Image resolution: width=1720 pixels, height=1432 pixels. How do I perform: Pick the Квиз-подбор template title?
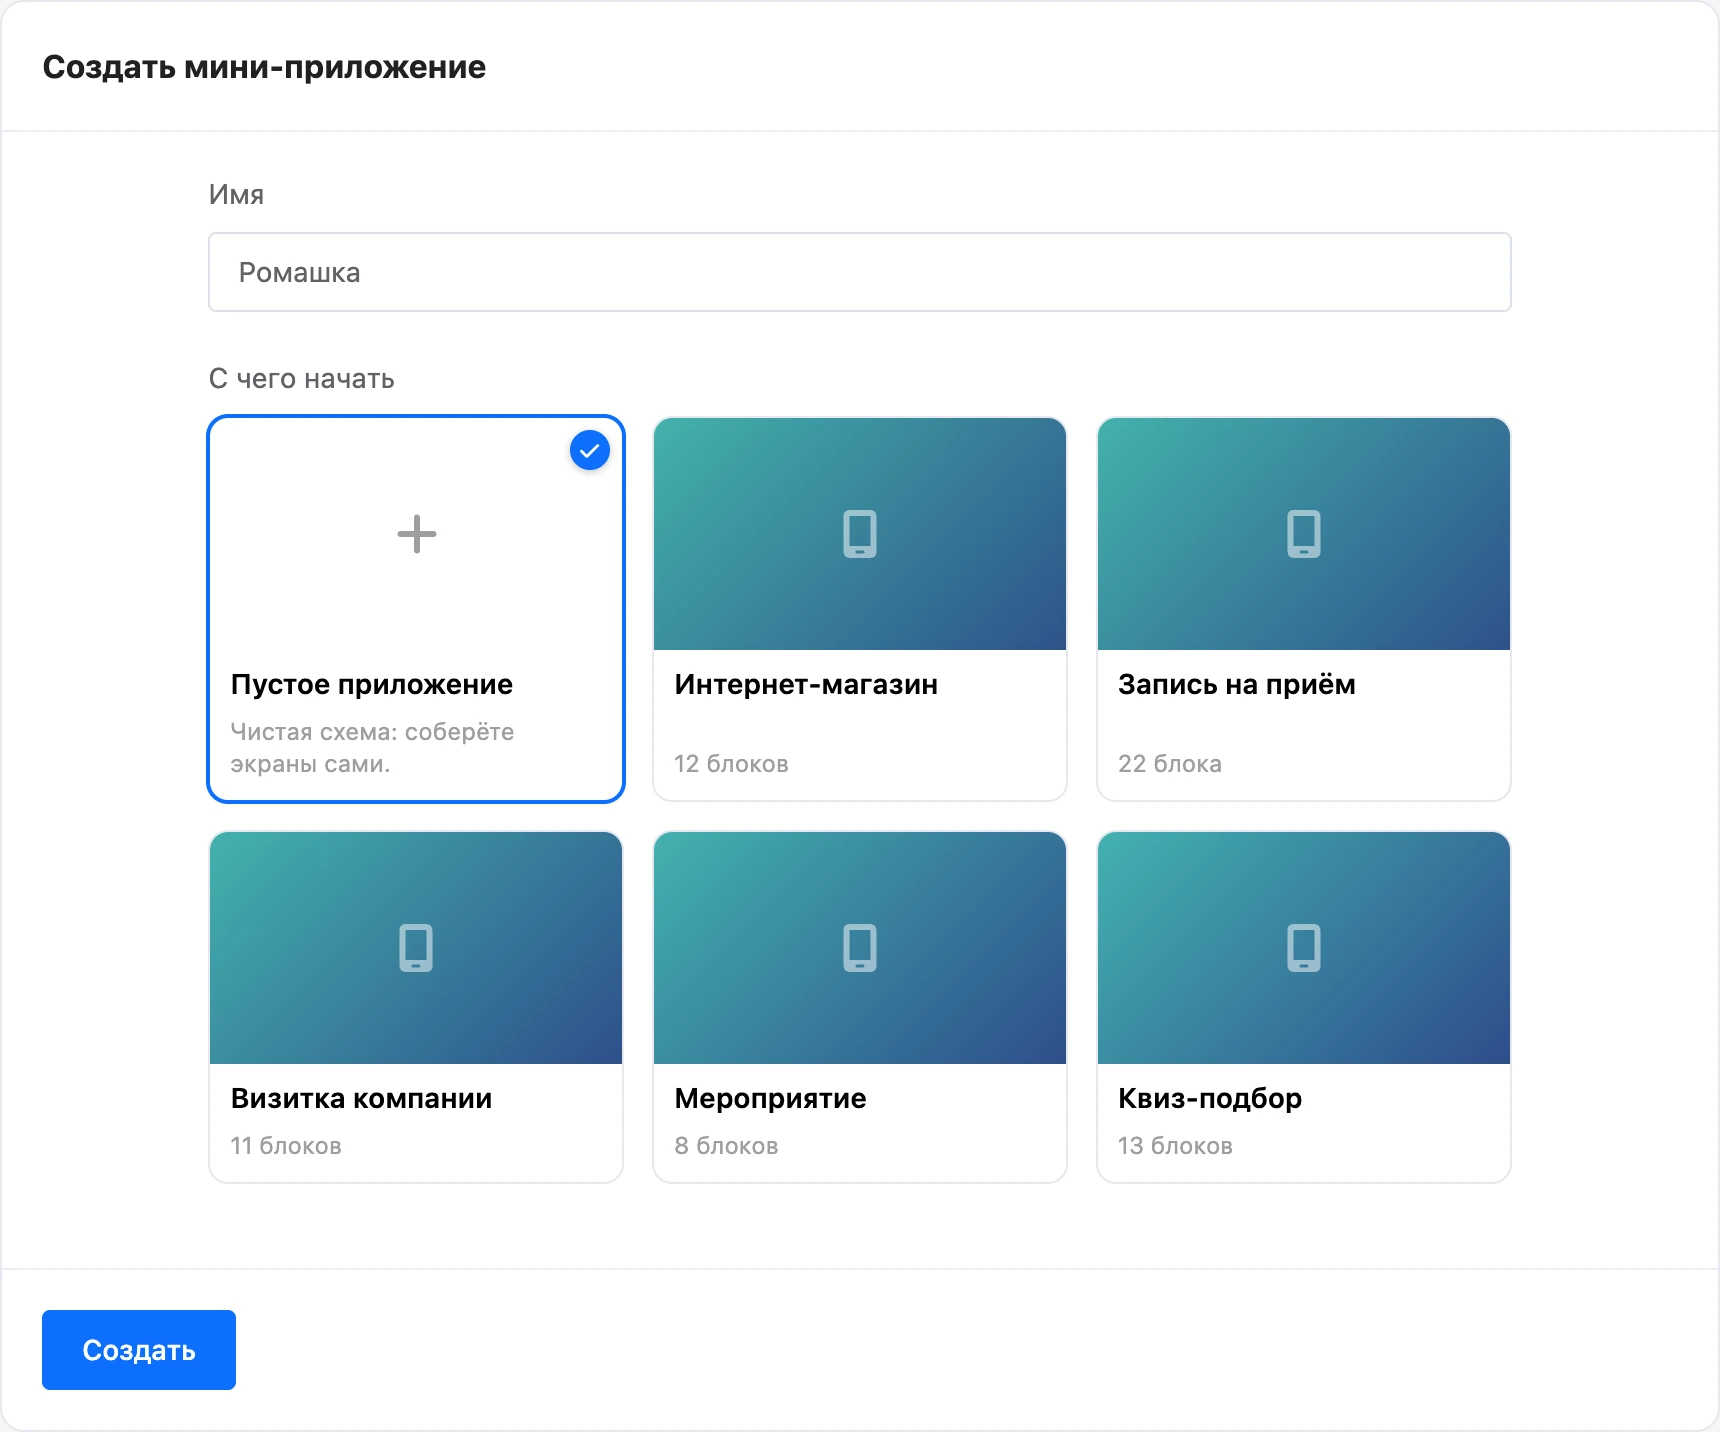(x=1210, y=1099)
